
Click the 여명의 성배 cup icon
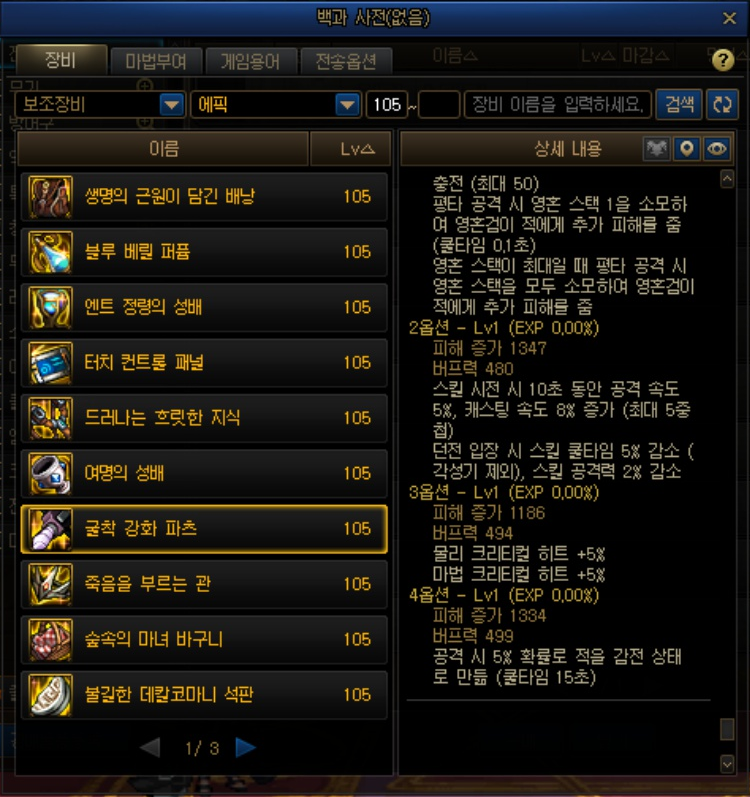pyautogui.click(x=50, y=474)
